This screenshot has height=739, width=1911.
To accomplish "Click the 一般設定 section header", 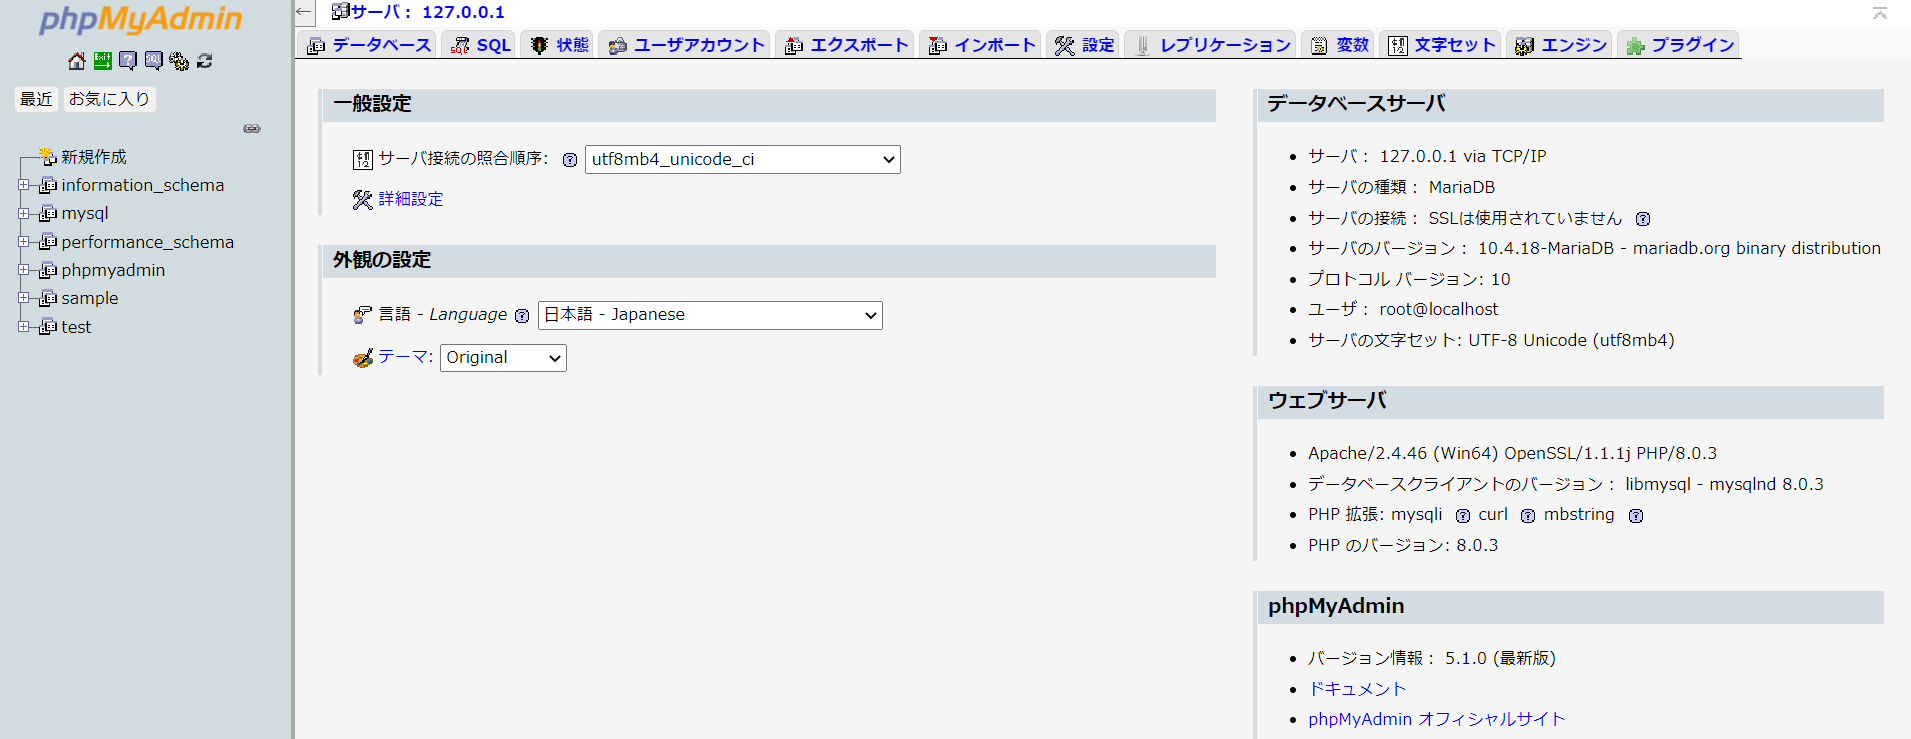I will (x=769, y=105).
